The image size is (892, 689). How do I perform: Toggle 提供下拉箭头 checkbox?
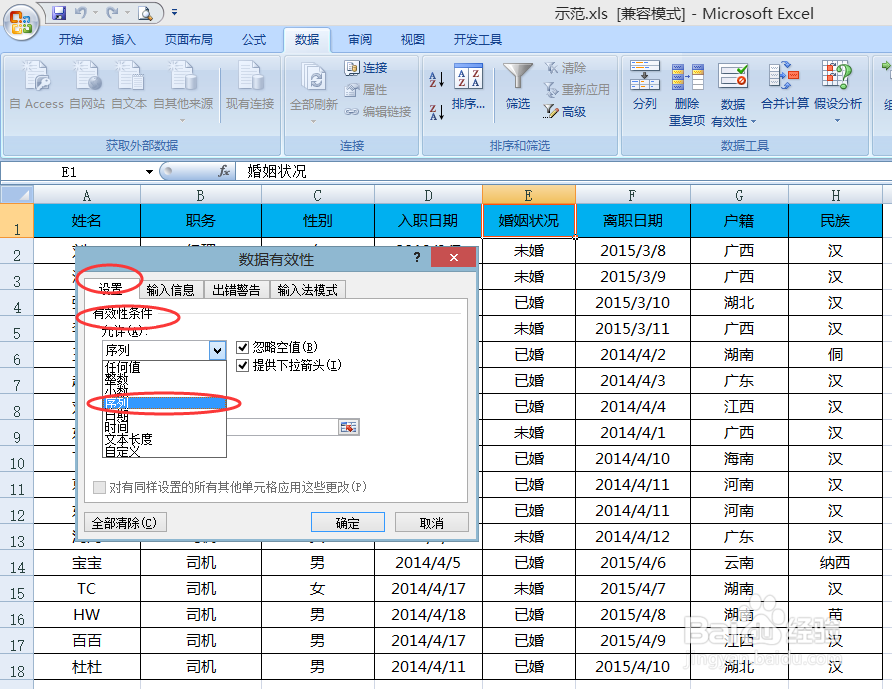click(243, 365)
